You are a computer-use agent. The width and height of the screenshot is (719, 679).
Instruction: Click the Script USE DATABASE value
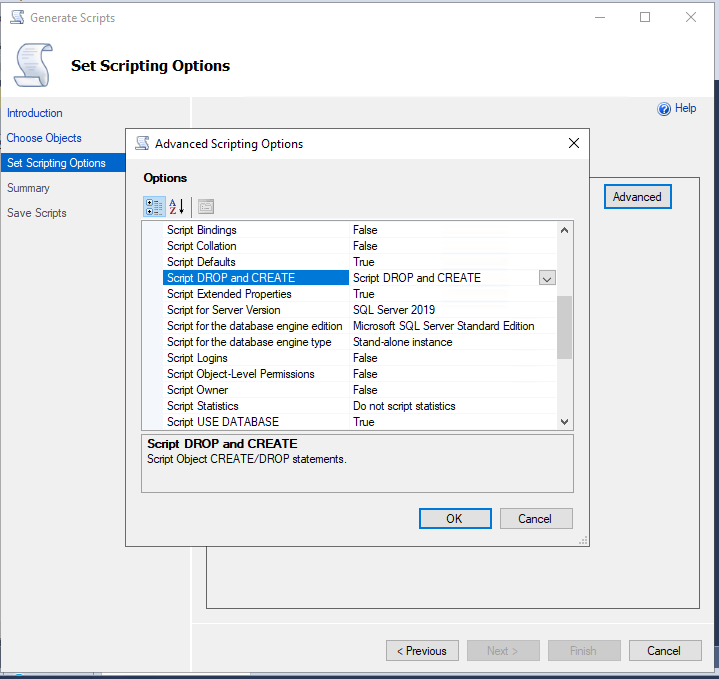(364, 422)
